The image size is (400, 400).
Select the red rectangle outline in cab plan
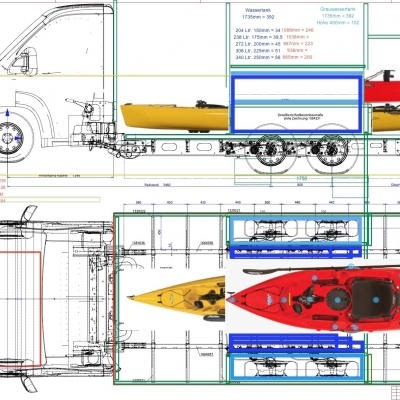point(21,308)
